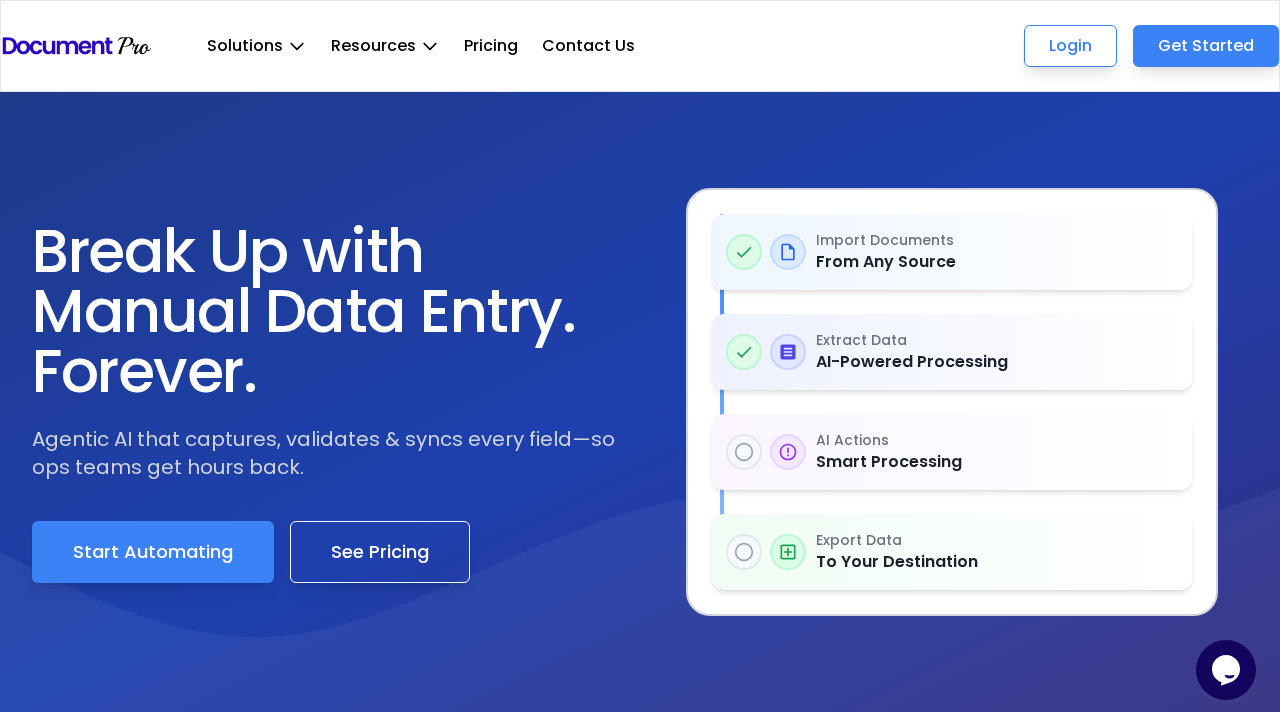Image resolution: width=1280 pixels, height=720 pixels.
Task: Click the green checkmark beside Extract Data
Action: pyautogui.click(x=743, y=352)
